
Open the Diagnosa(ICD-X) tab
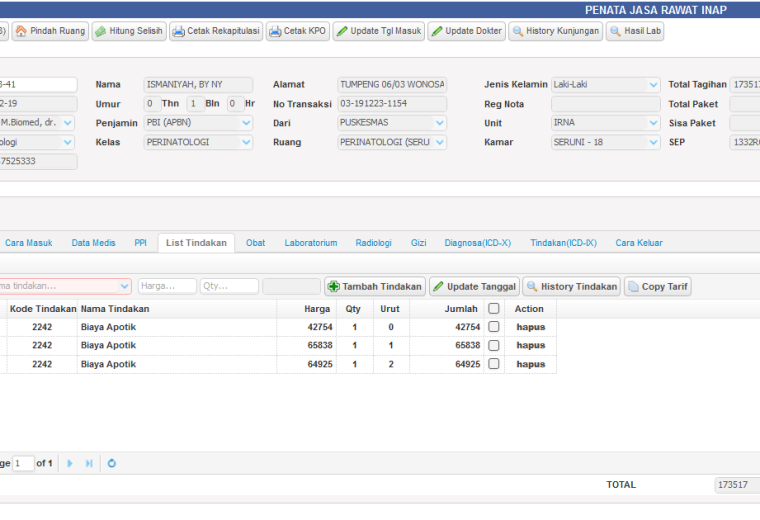478,243
